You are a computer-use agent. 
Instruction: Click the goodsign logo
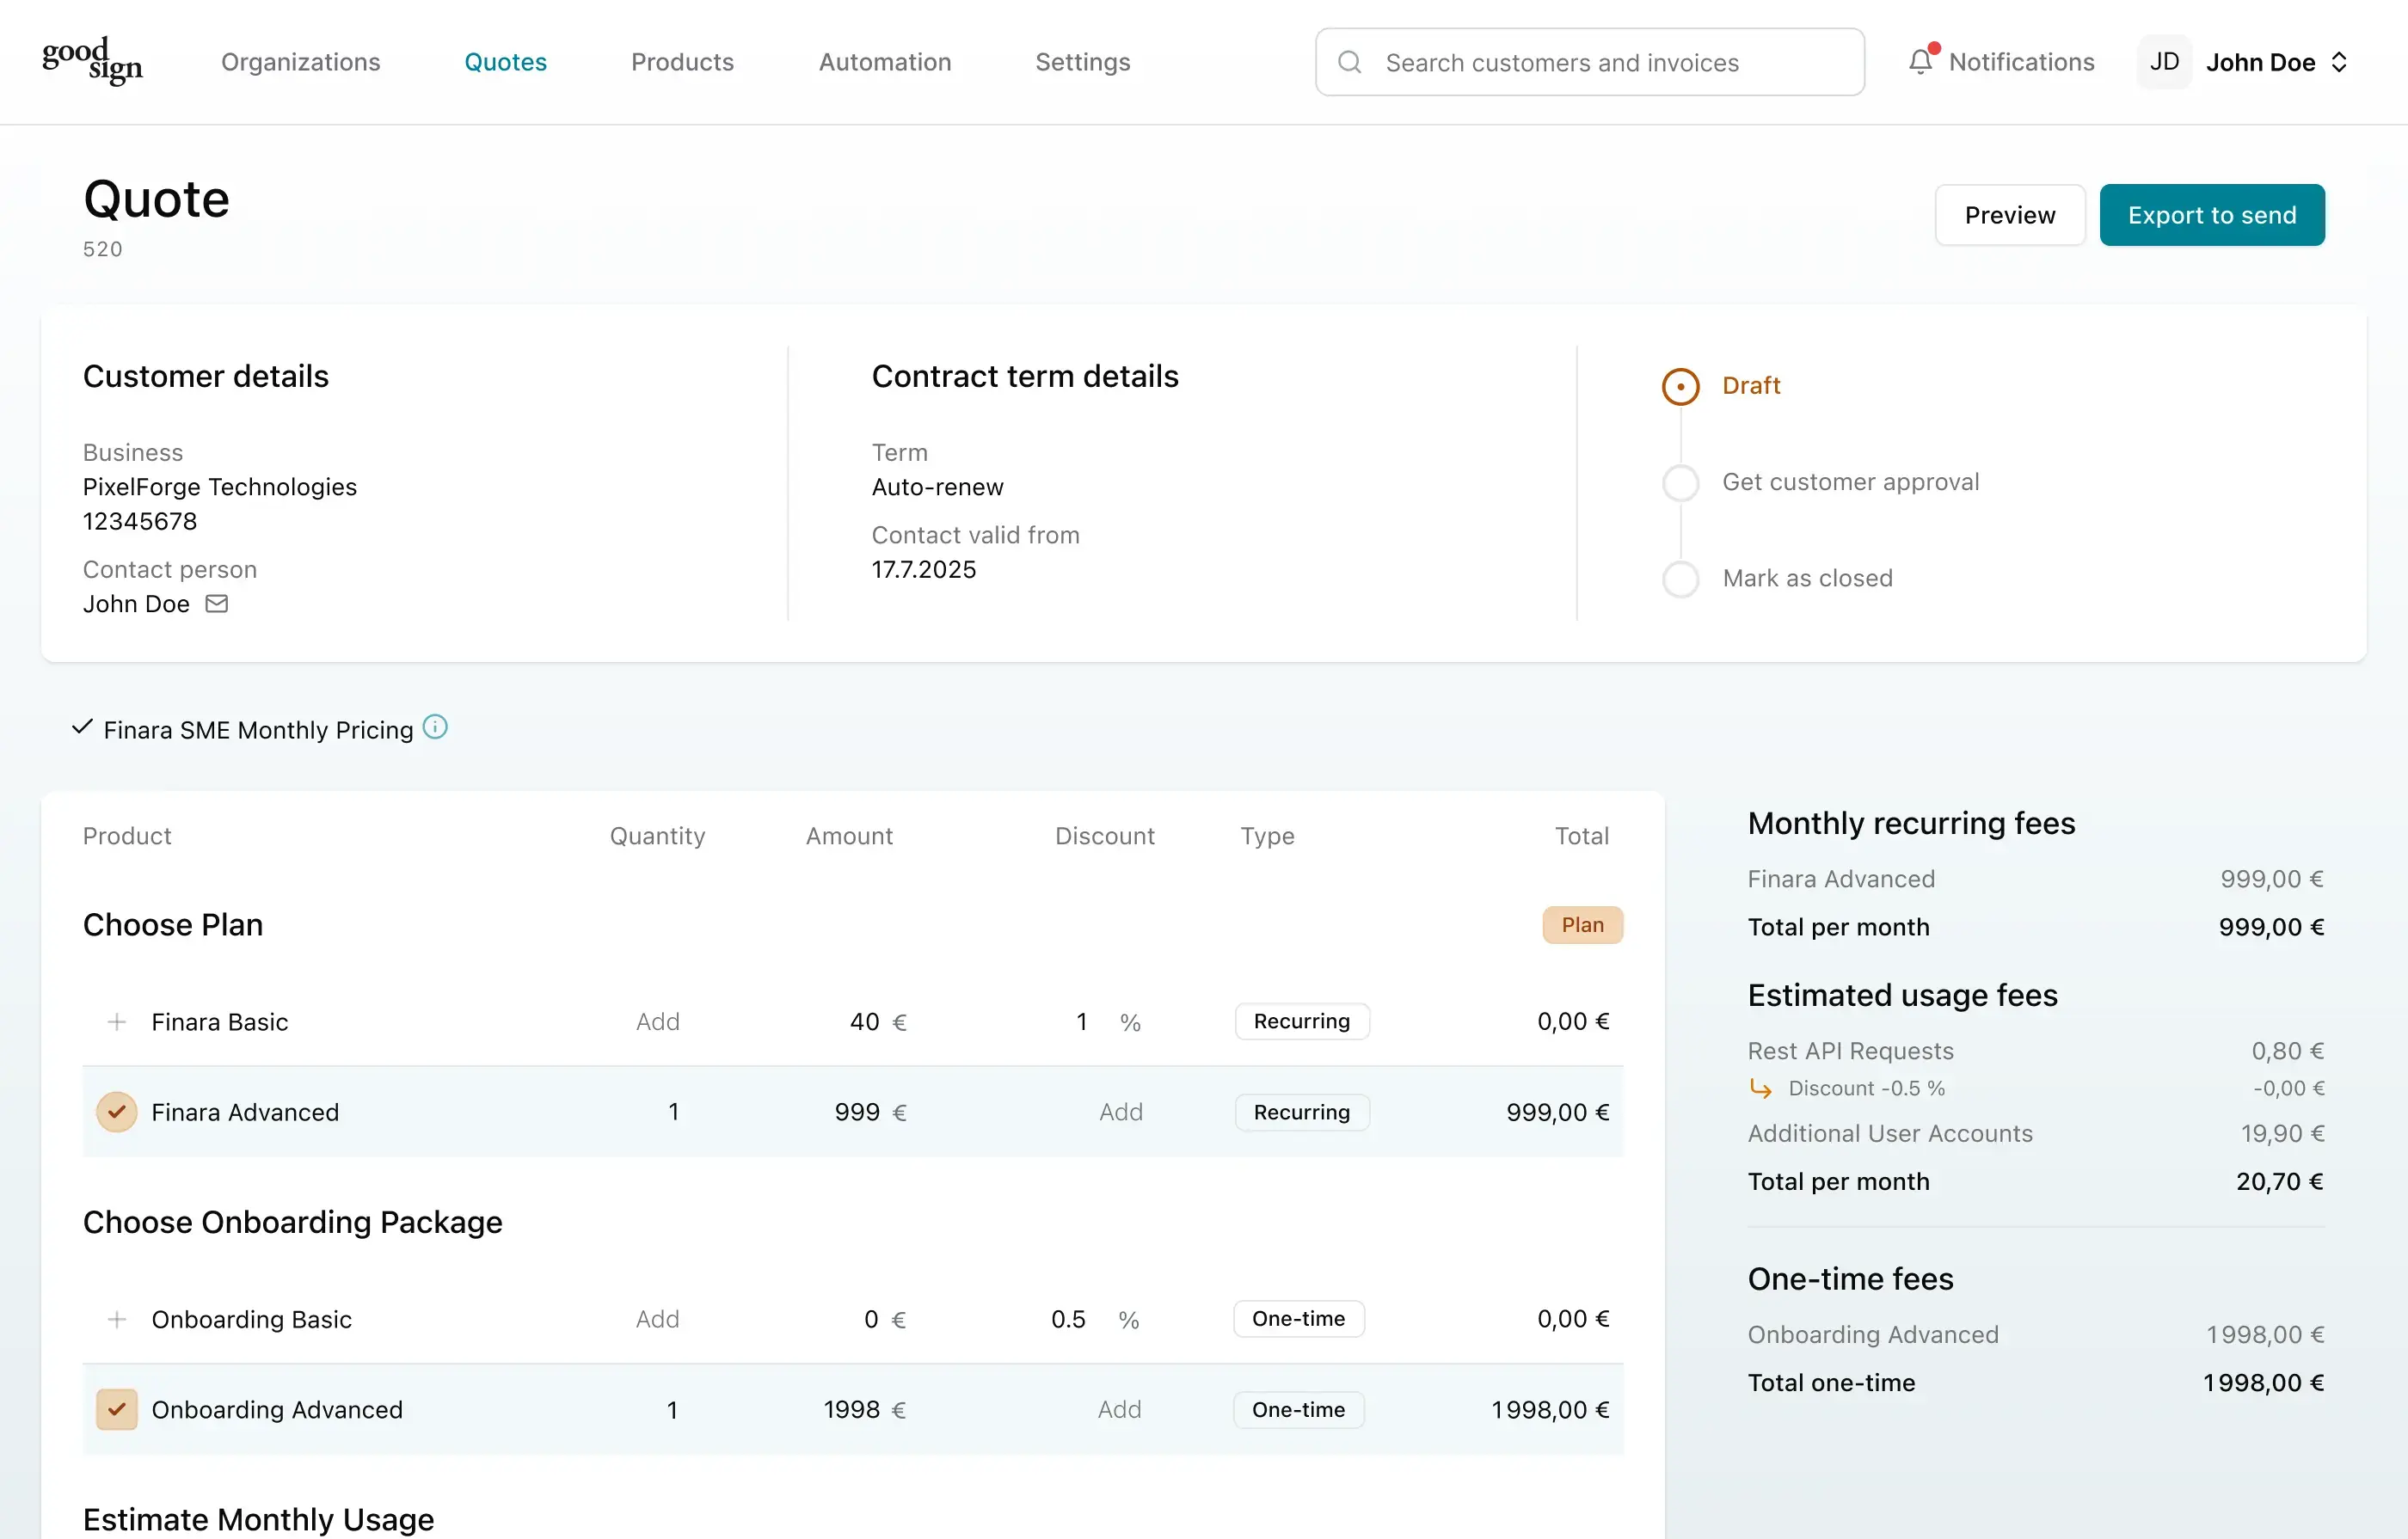pos(92,62)
